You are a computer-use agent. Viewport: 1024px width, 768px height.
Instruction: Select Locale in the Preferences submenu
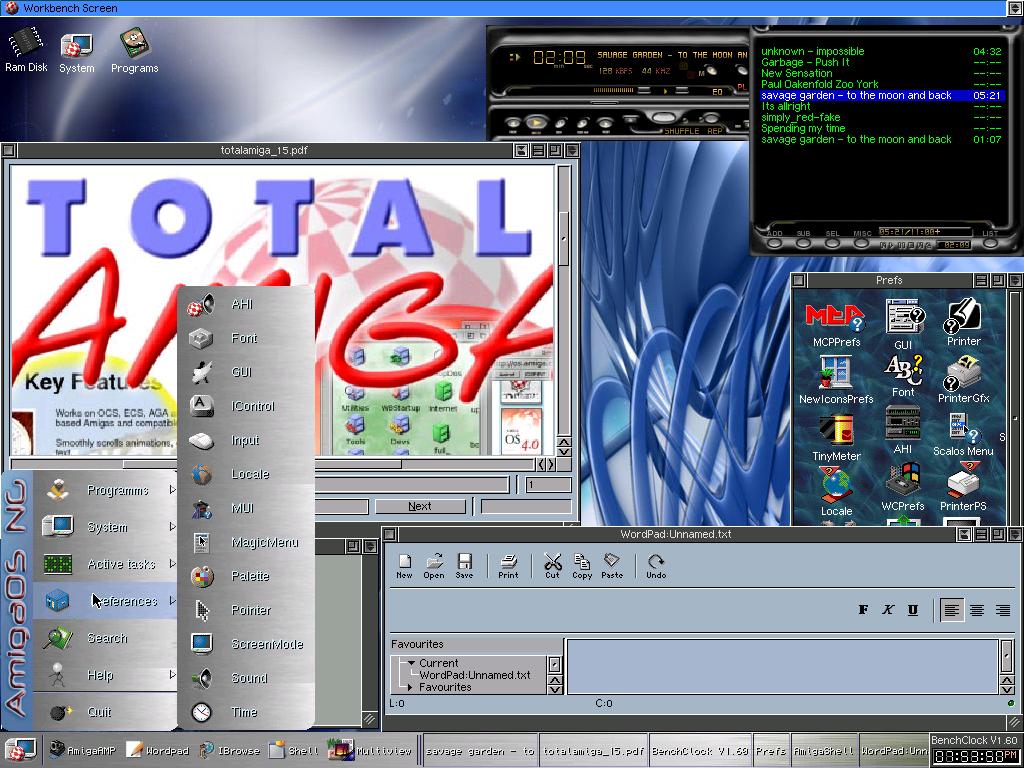click(246, 474)
